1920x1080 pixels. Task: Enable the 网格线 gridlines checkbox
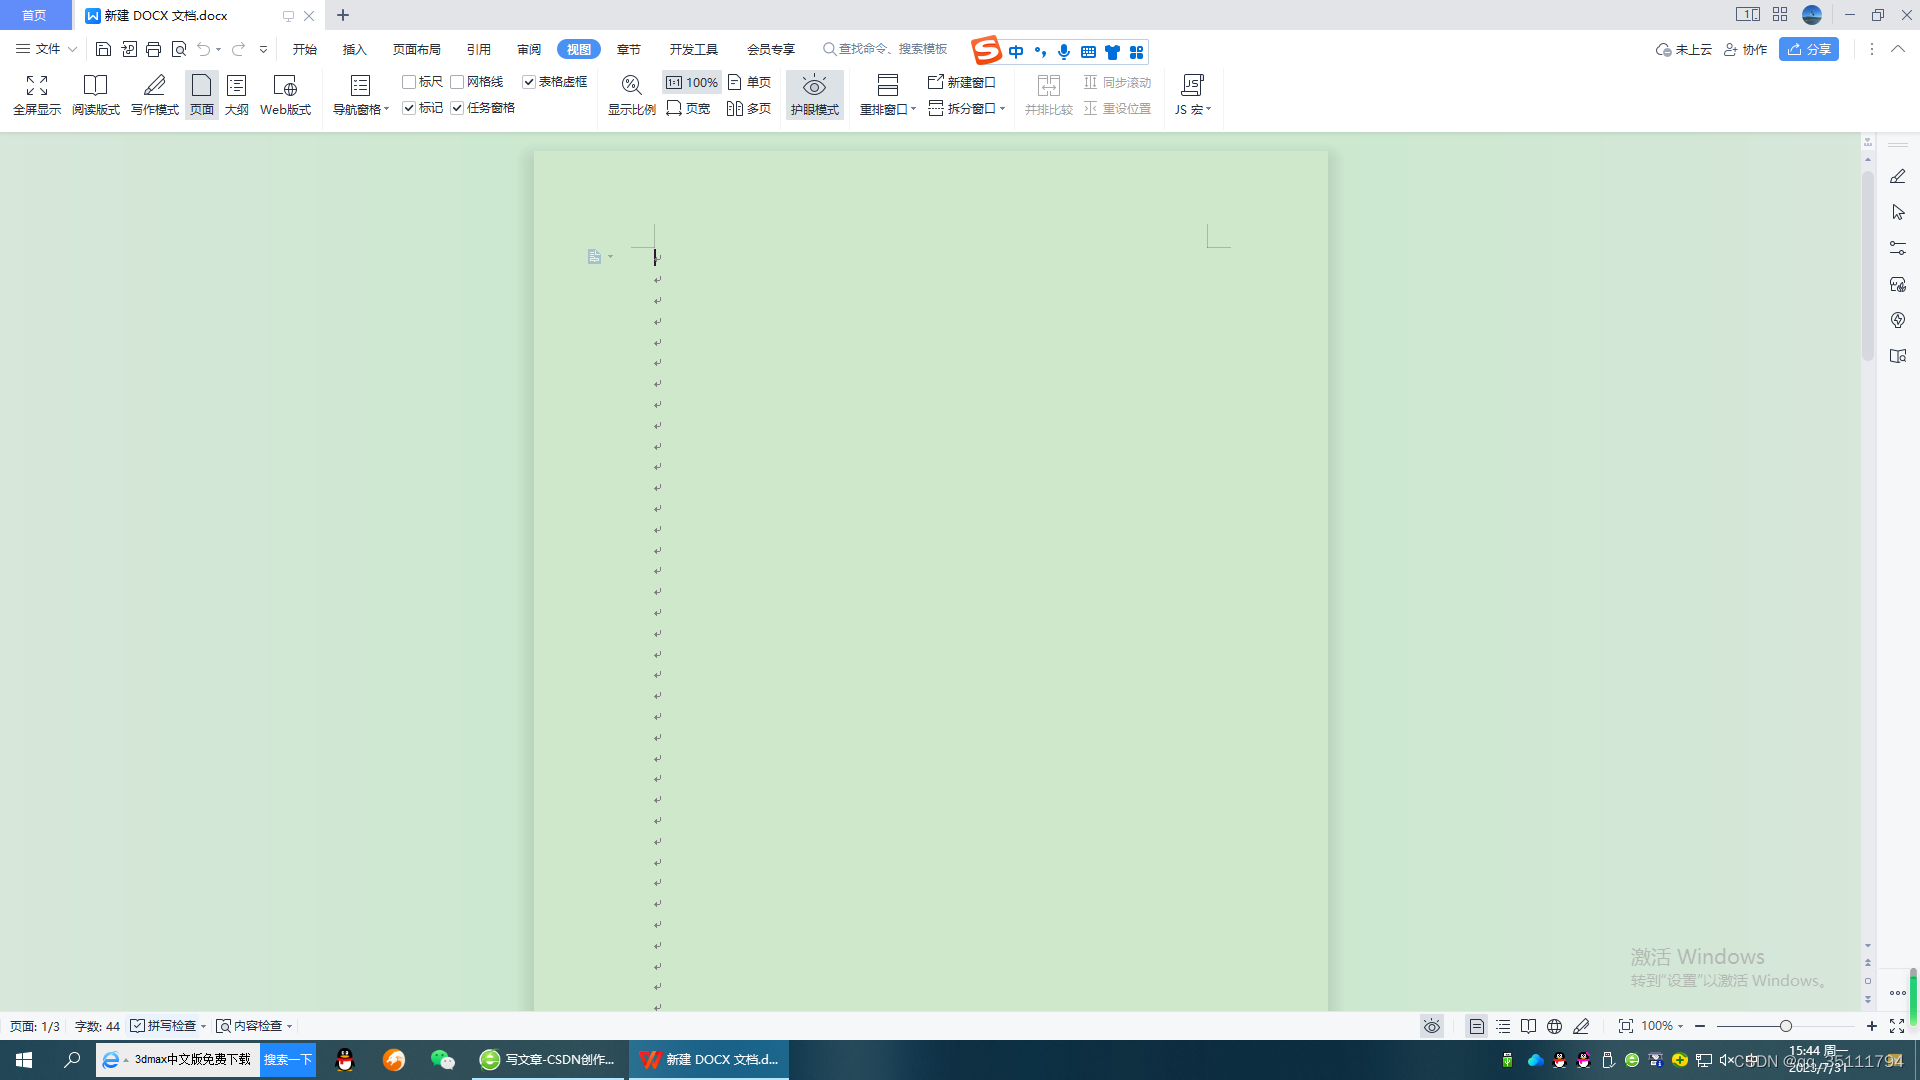coord(457,82)
